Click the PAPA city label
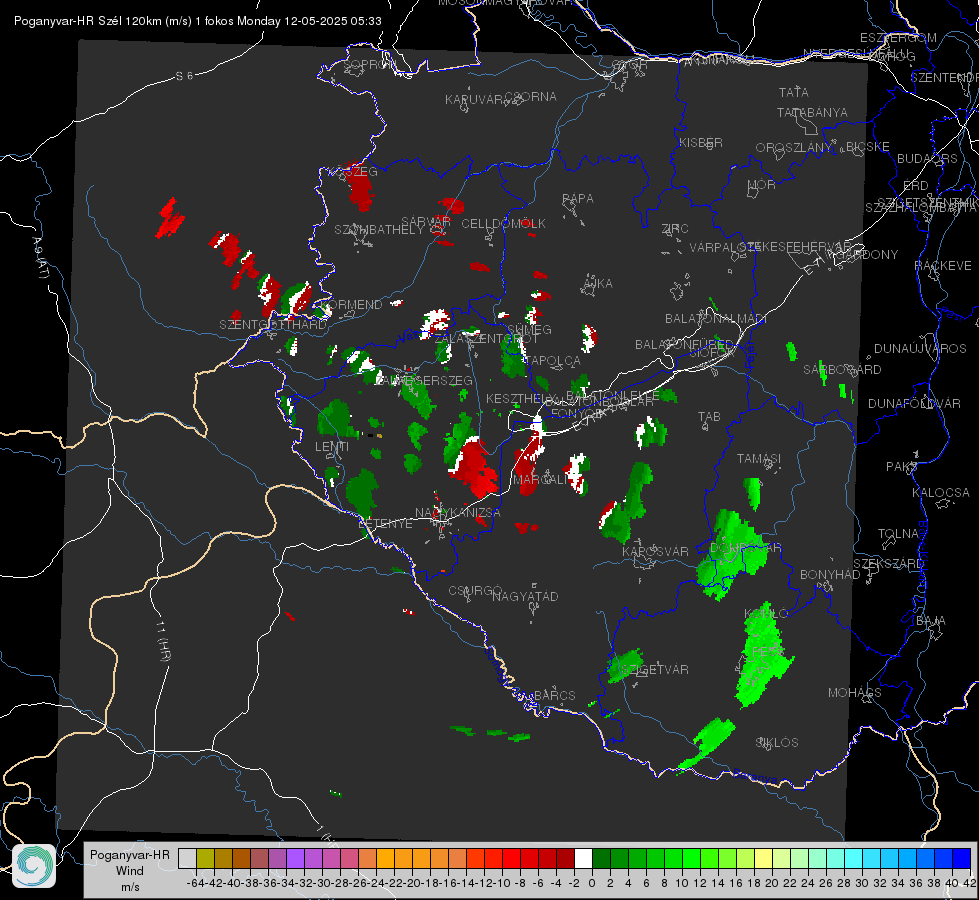Image resolution: width=979 pixels, height=900 pixels. tap(578, 199)
